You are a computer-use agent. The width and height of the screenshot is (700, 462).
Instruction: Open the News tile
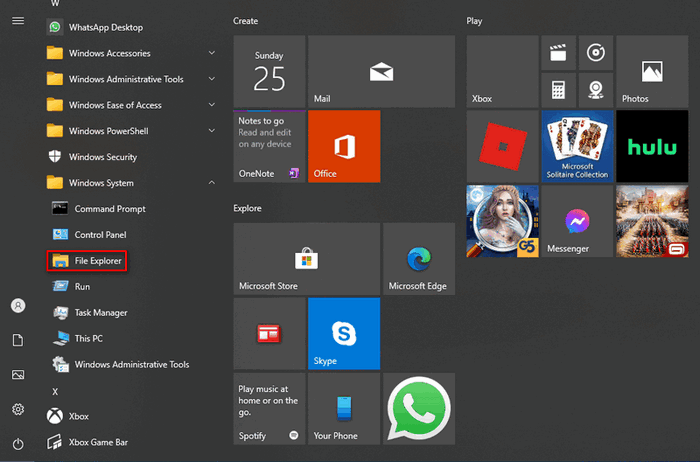click(x=269, y=333)
